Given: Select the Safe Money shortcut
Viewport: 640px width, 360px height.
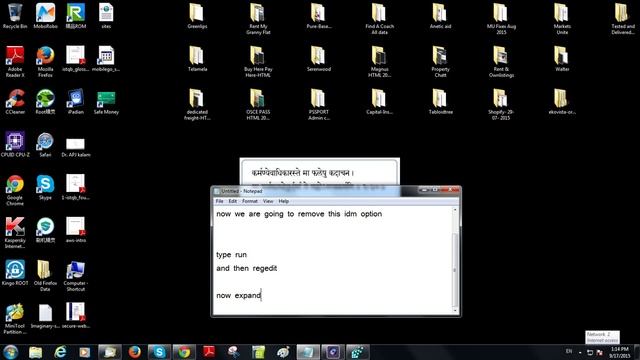Looking at the screenshot, I should click(x=106, y=102).
